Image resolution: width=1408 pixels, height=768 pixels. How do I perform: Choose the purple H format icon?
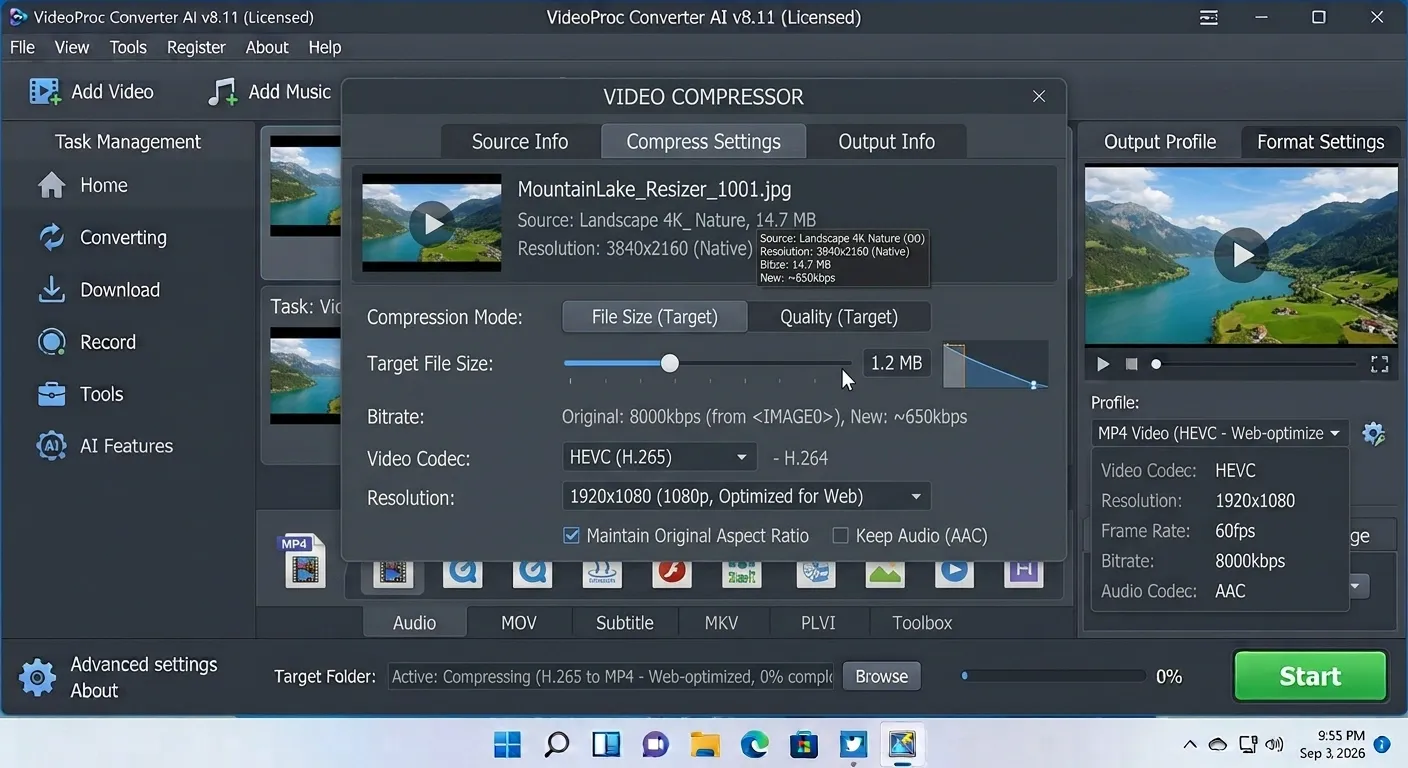point(1024,572)
